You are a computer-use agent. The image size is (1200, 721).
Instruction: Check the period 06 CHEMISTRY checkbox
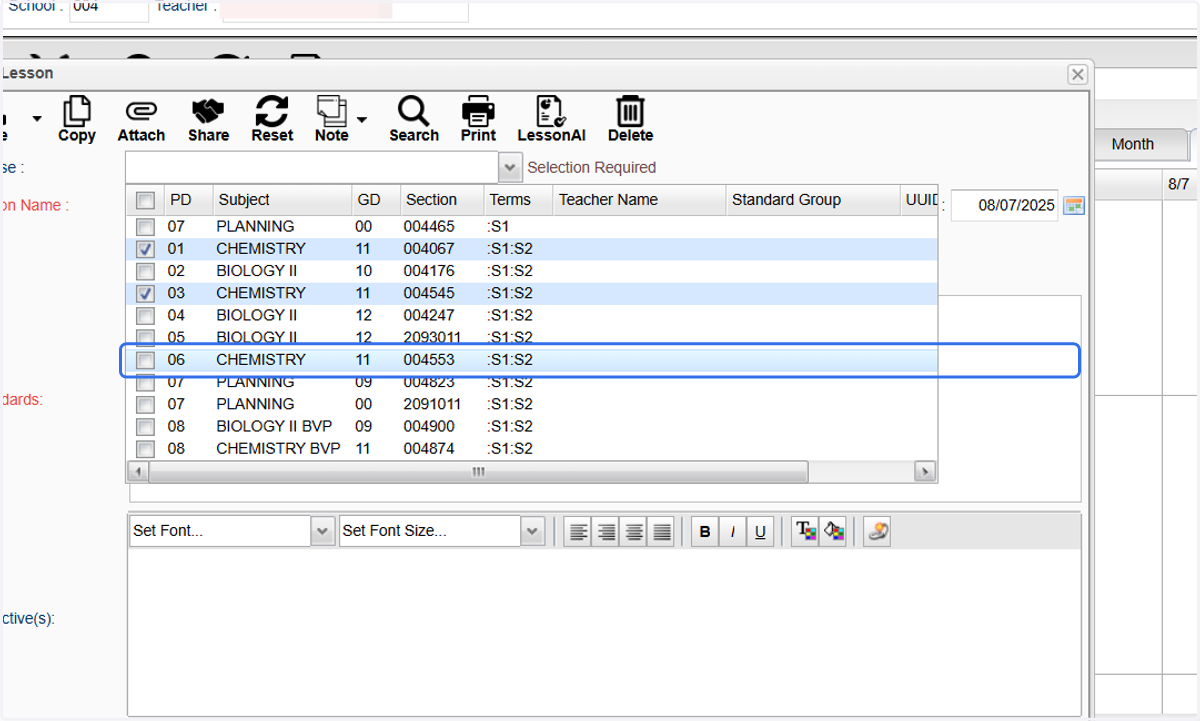pos(146,359)
